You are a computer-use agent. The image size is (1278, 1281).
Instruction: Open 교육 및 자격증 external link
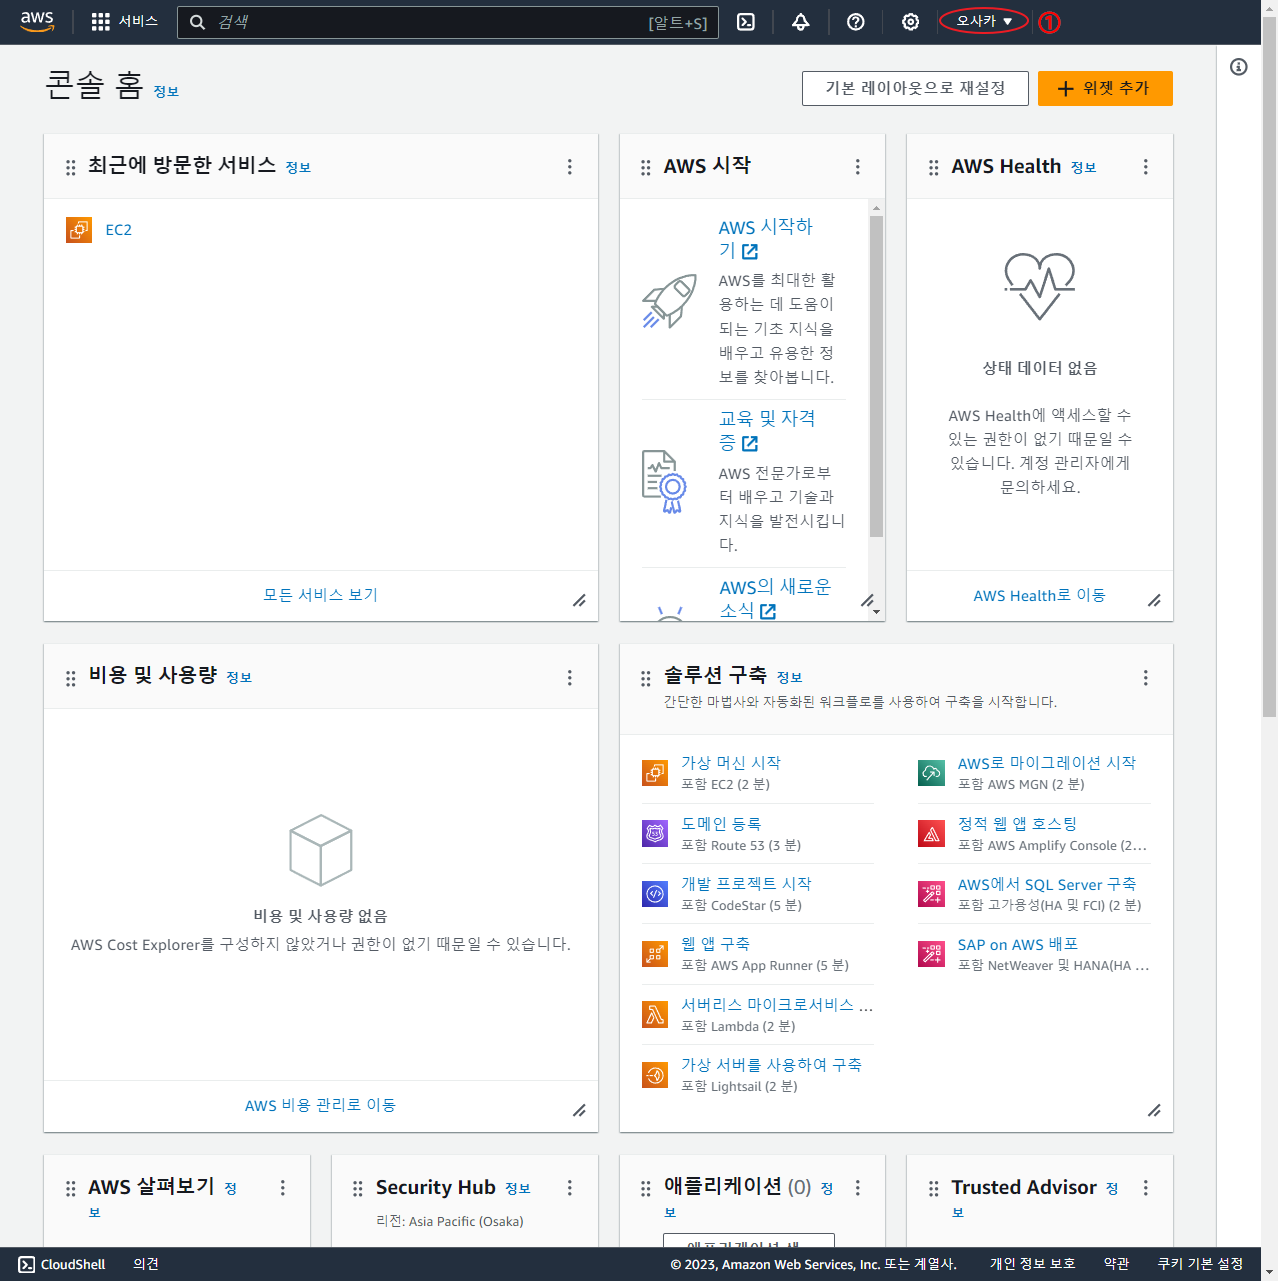[x=767, y=430]
